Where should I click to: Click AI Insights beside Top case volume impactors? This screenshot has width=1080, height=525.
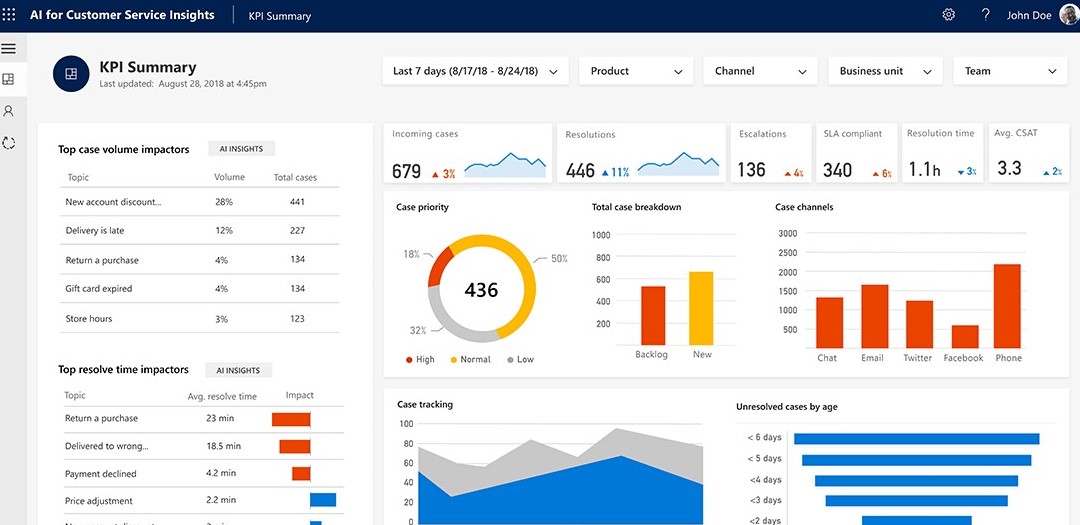tap(240, 149)
